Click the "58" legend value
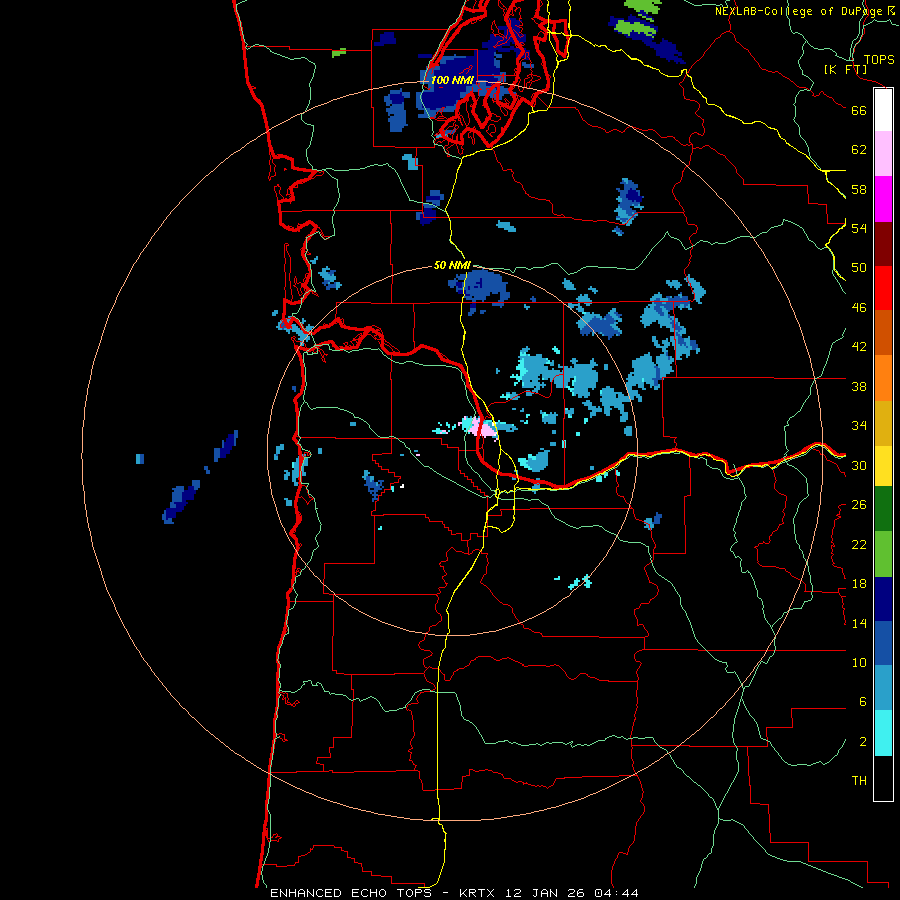Screen dimensions: 900x900 coord(859,189)
